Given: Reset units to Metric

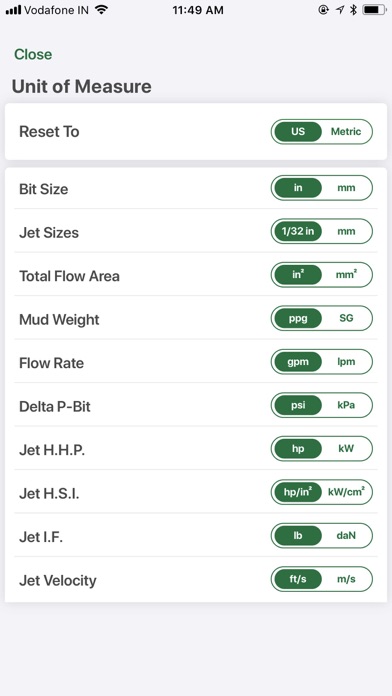Looking at the screenshot, I should (x=346, y=132).
